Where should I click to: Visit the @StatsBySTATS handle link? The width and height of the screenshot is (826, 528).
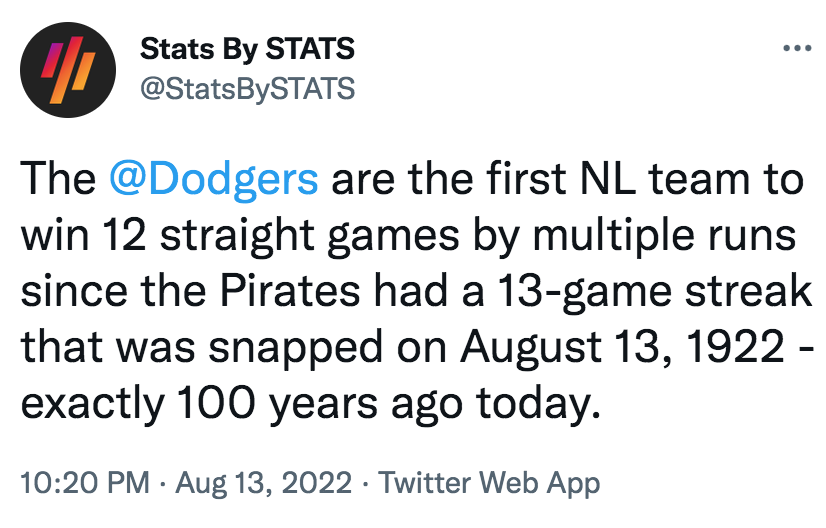tap(247, 88)
